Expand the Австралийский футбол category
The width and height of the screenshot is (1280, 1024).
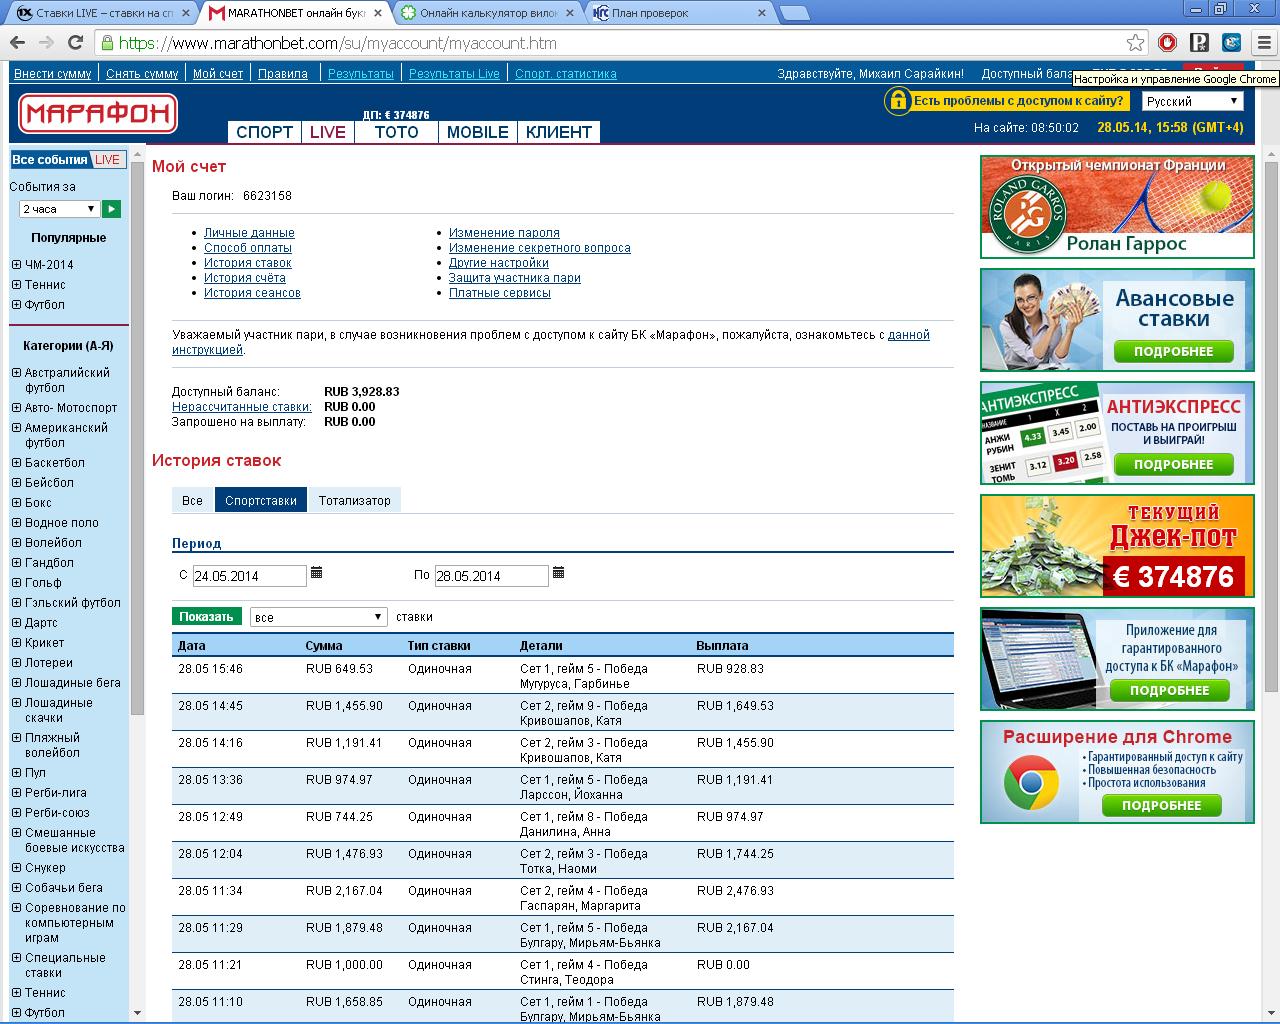click(16, 373)
